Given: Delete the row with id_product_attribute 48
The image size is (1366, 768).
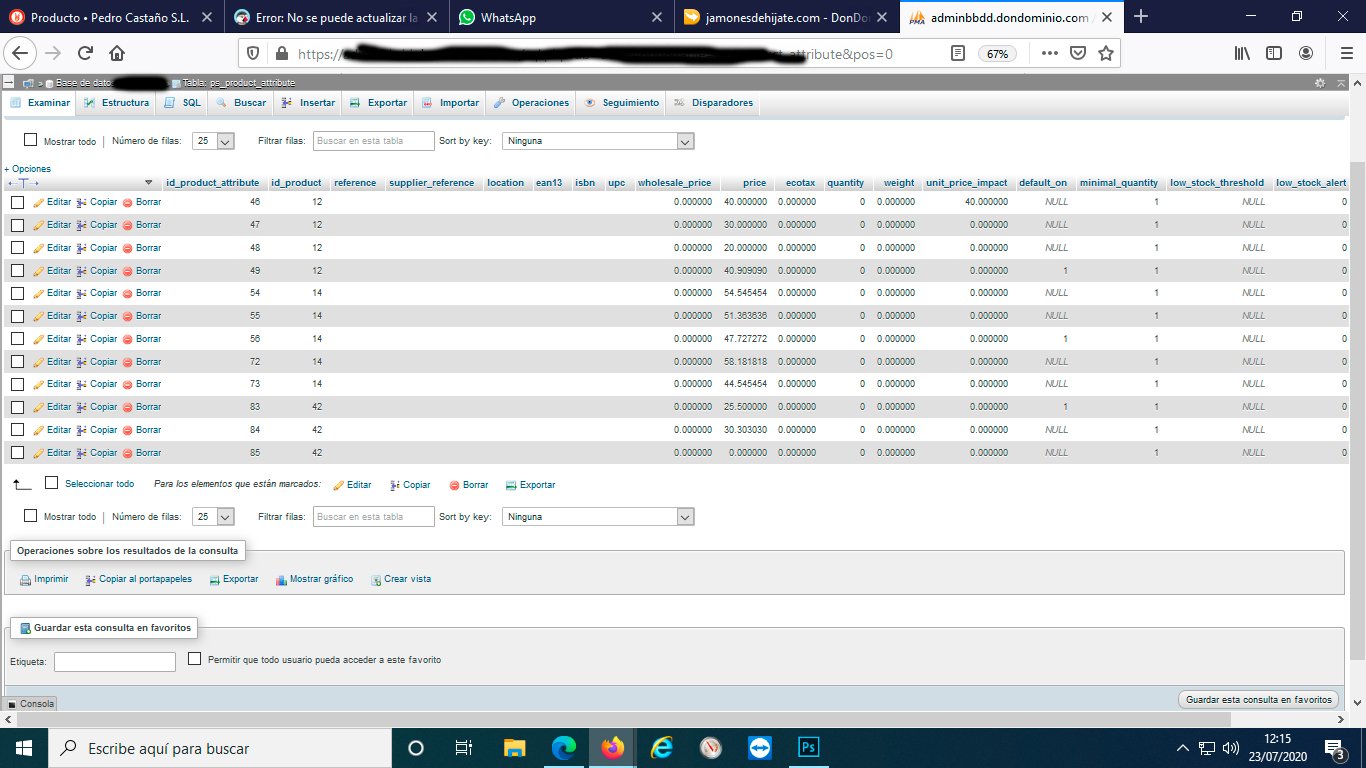Looking at the screenshot, I should 142,248.
